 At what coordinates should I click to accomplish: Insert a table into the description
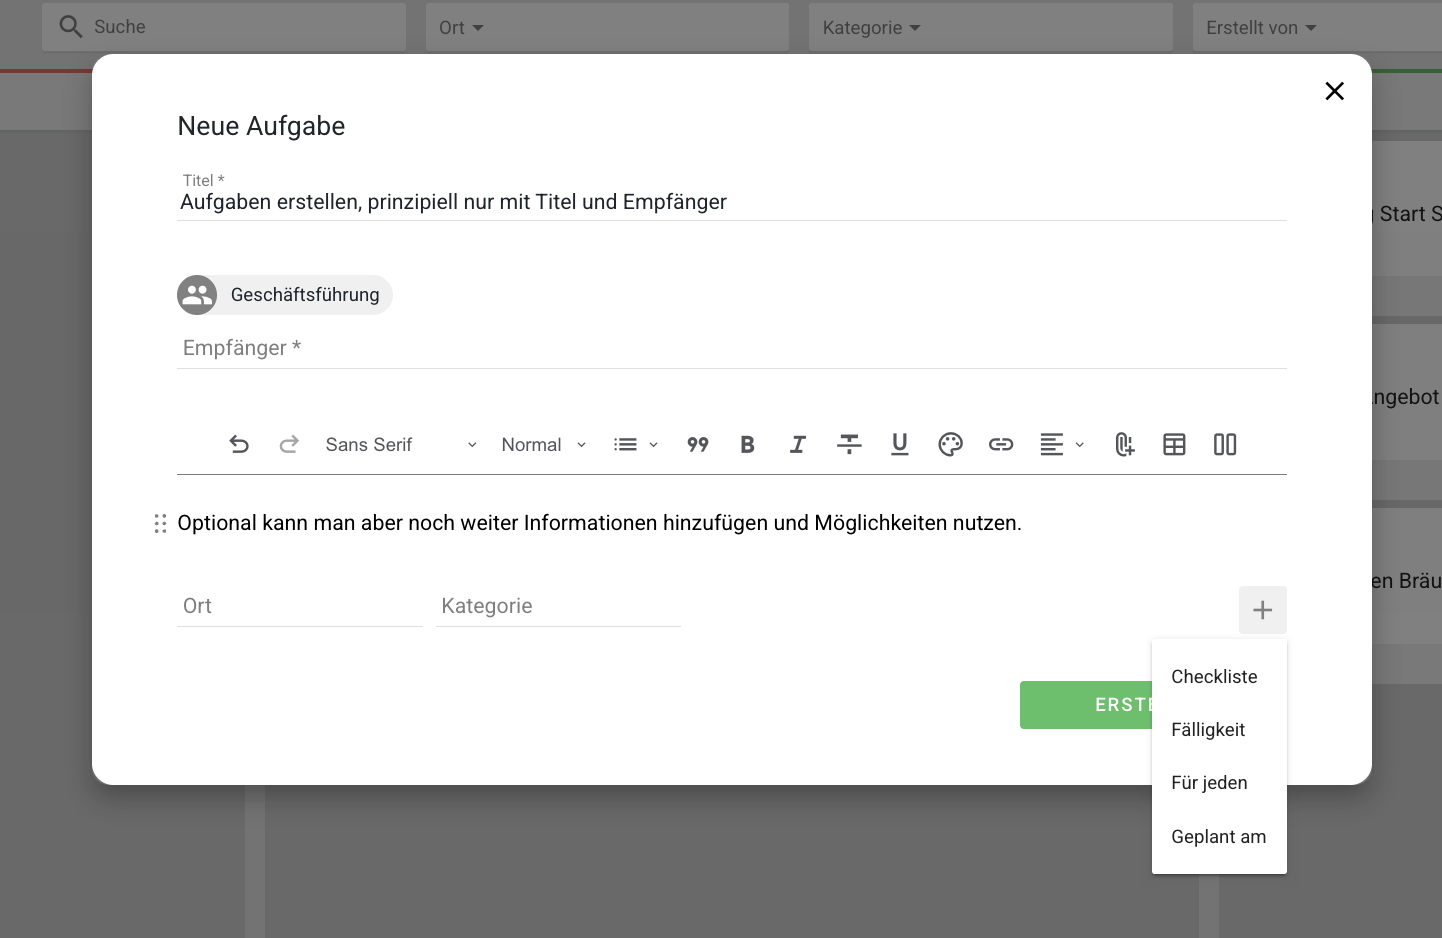click(x=1174, y=444)
